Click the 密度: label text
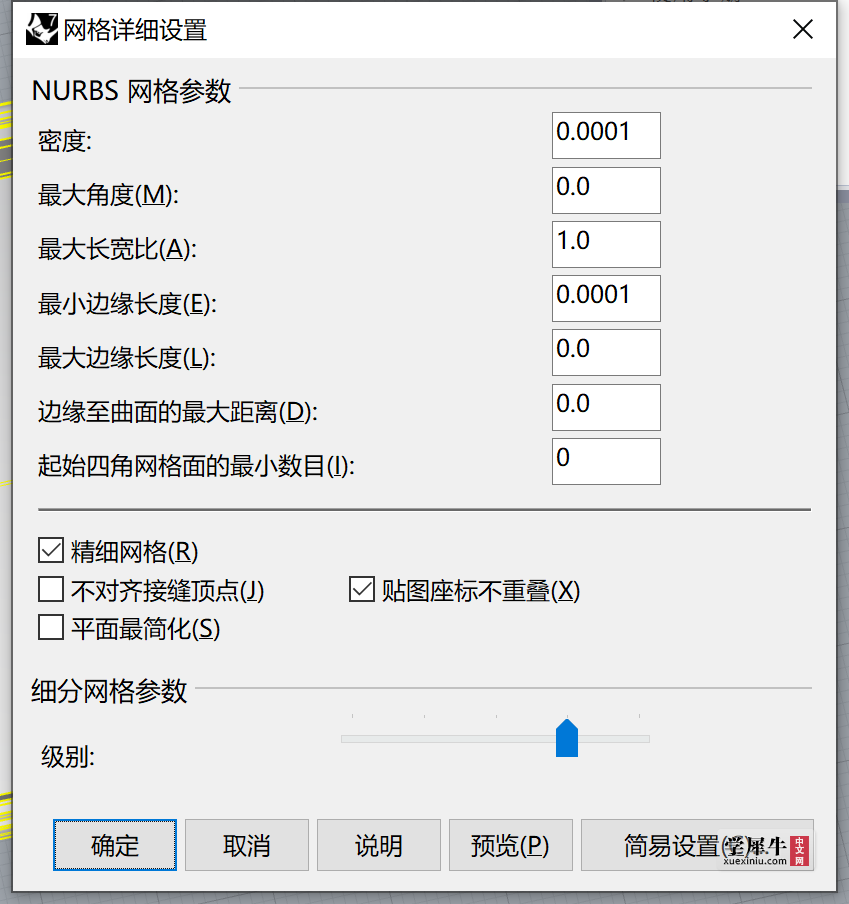This screenshot has height=904, width=849. point(65,141)
